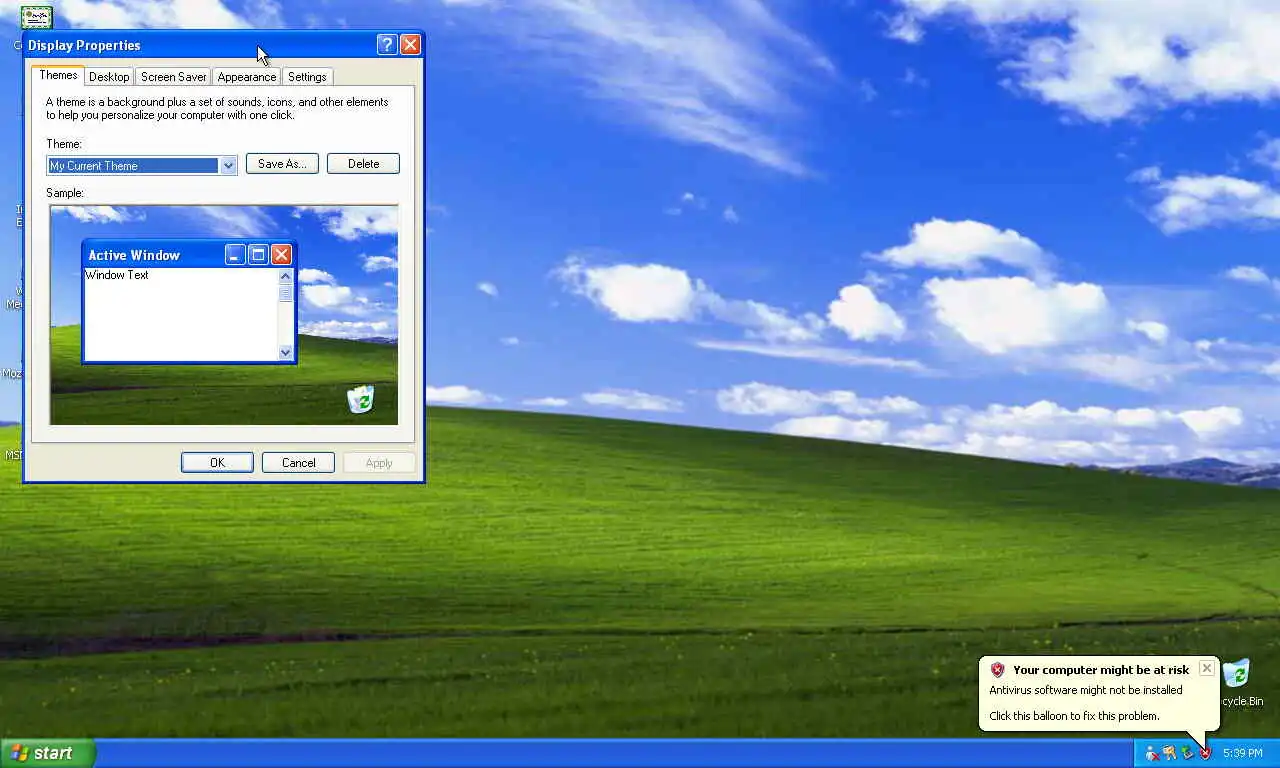Image resolution: width=1280 pixels, height=768 pixels.
Task: Click the Delete theme button
Action: click(x=363, y=164)
